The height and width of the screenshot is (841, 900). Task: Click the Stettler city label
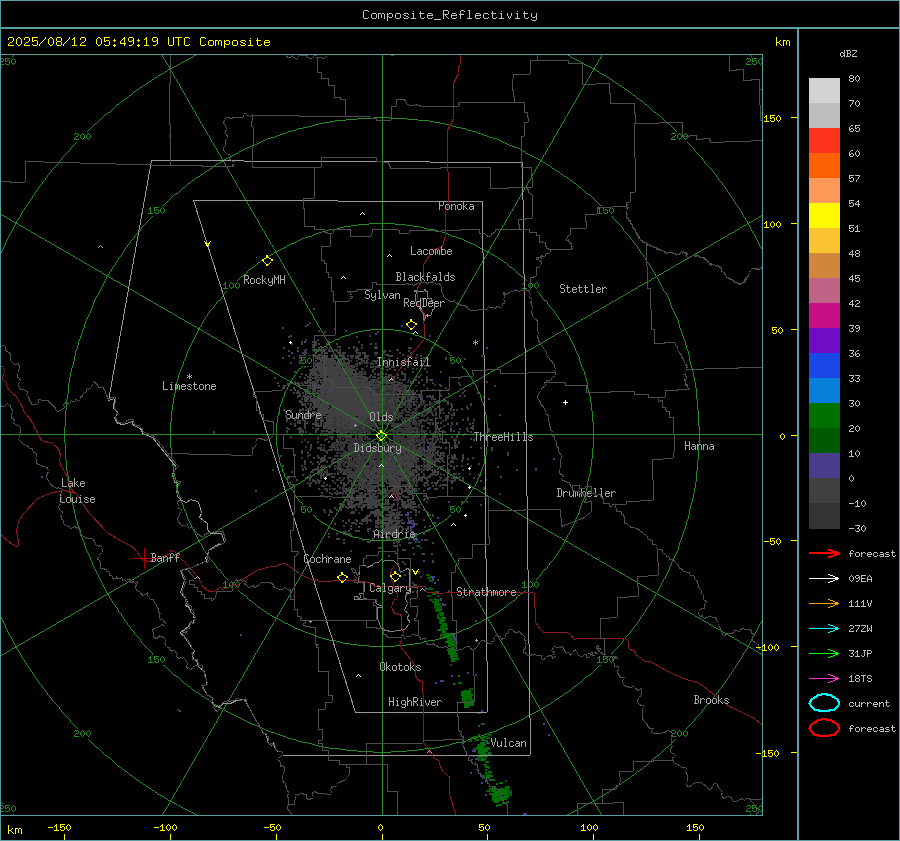click(x=583, y=289)
